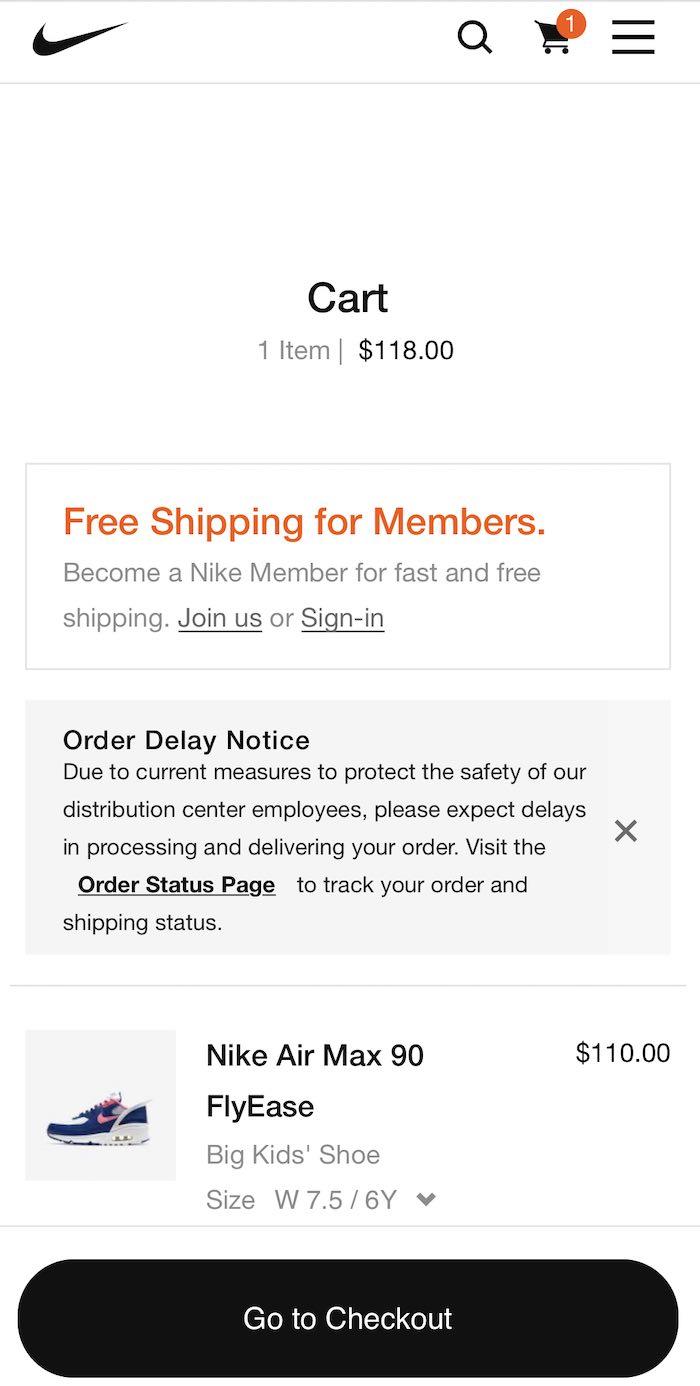Dismiss the Order Delay Notice
This screenshot has height=1386, width=700.
point(626,831)
